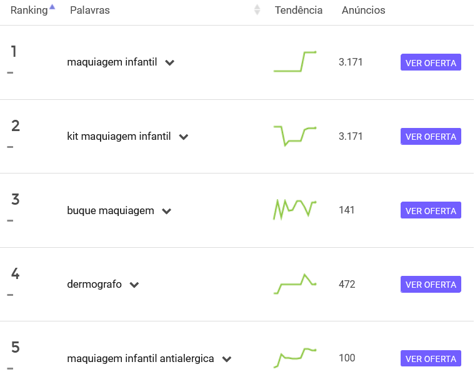Open the trend sparkline for maquiagem infantil
475x387 pixels.
(295, 62)
